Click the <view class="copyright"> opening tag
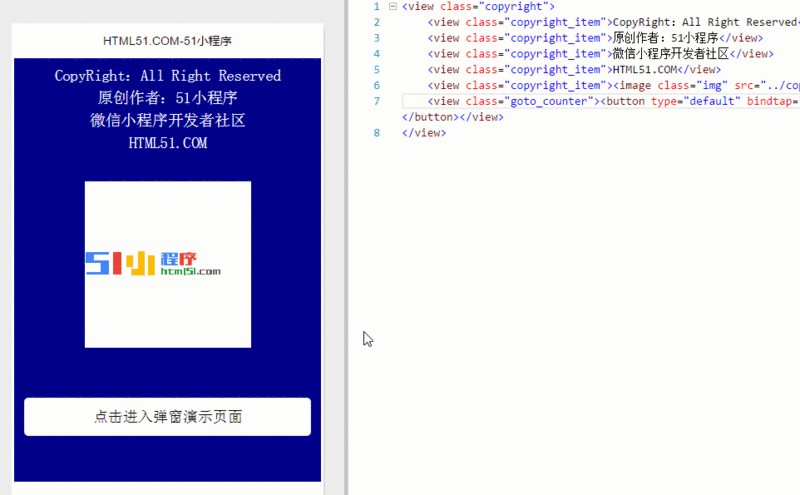Image resolution: width=800 pixels, height=495 pixels. 478,7
